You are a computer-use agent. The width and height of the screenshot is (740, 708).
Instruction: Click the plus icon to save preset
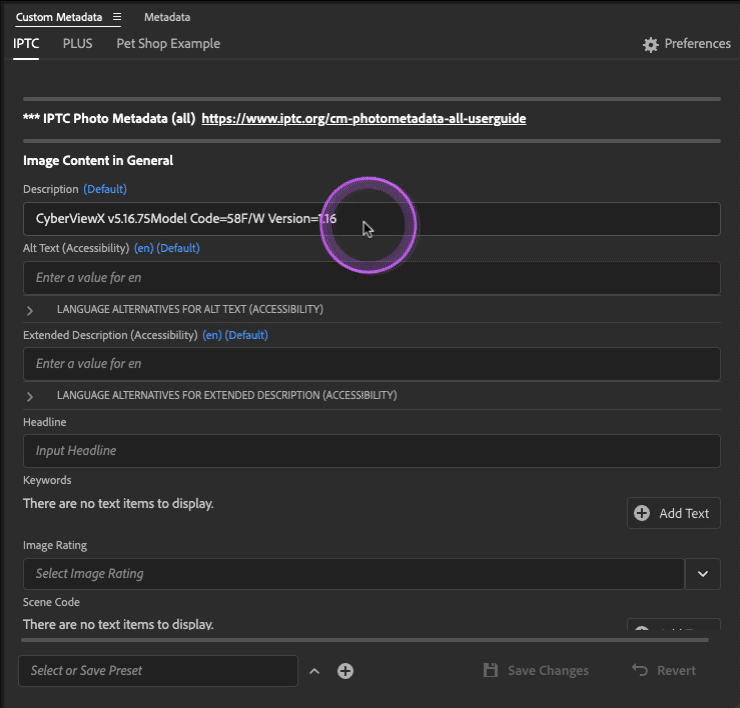click(345, 671)
